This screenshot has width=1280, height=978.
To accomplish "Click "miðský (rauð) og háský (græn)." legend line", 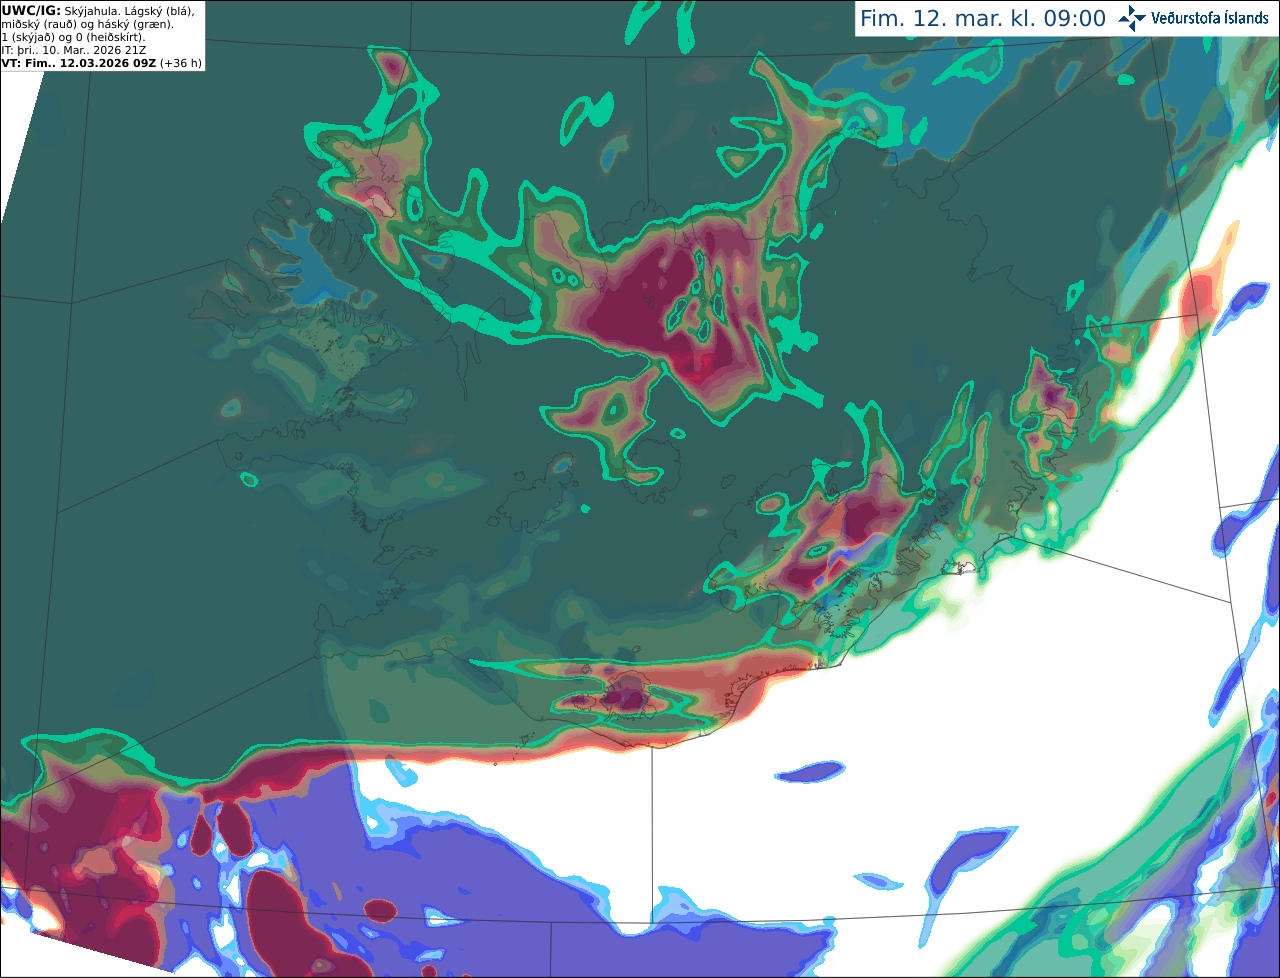I will (x=87, y=24).
